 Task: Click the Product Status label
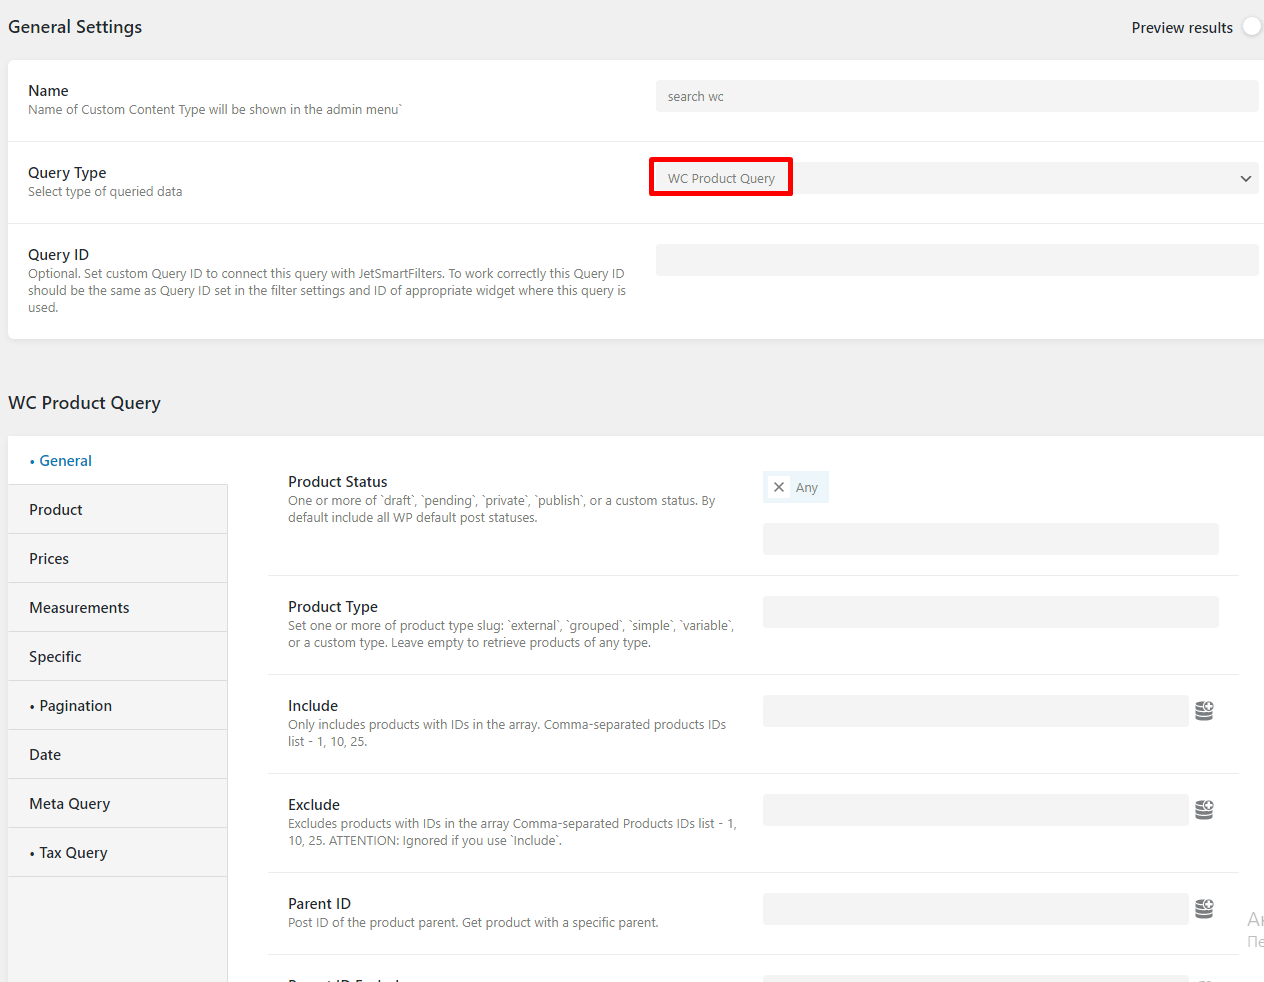coord(338,482)
